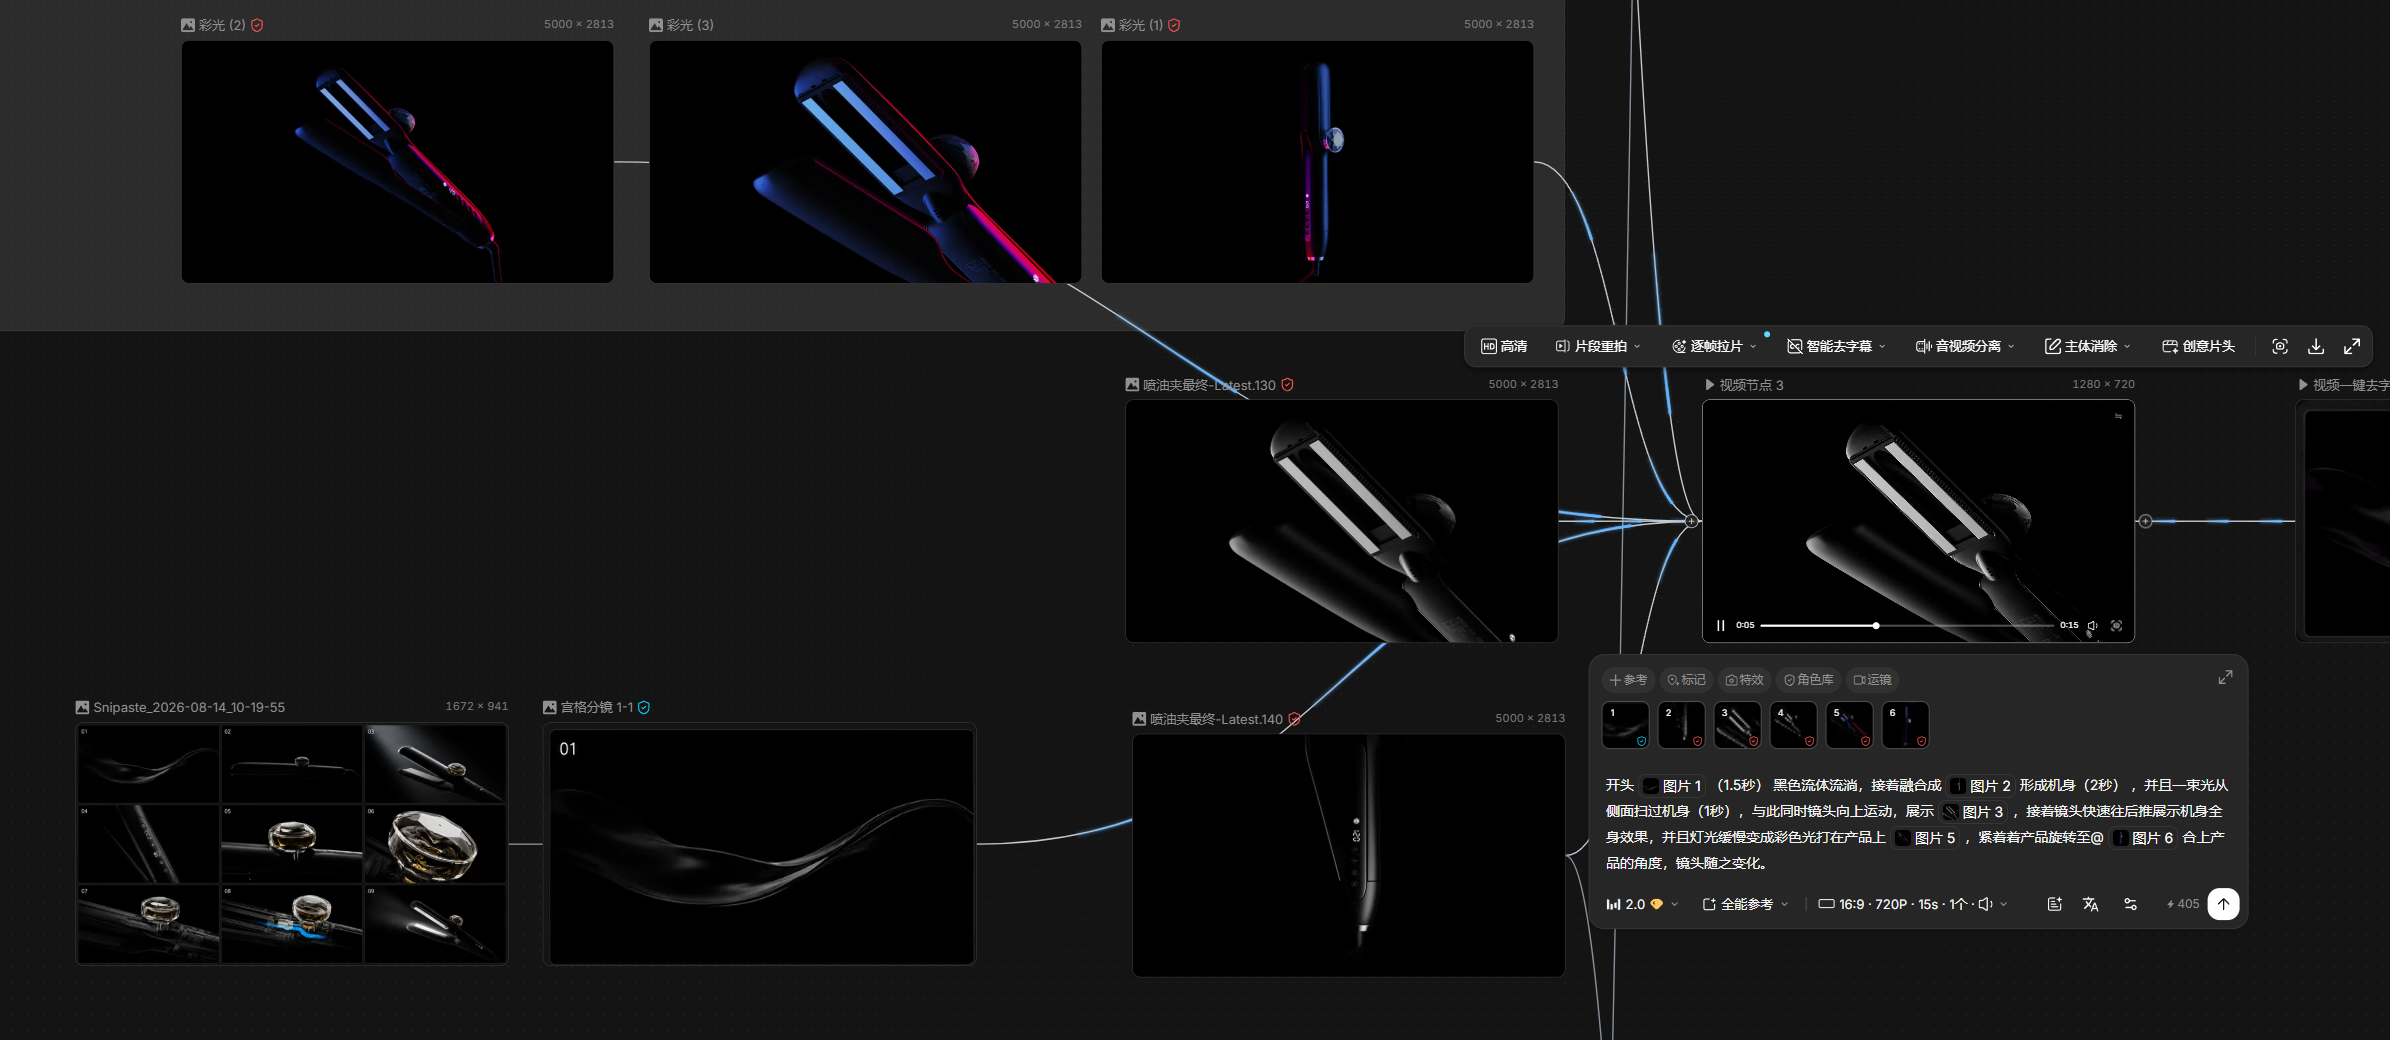The width and height of the screenshot is (2390, 1040).
Task: Expand the prompt panel editor
Action: (x=2225, y=678)
